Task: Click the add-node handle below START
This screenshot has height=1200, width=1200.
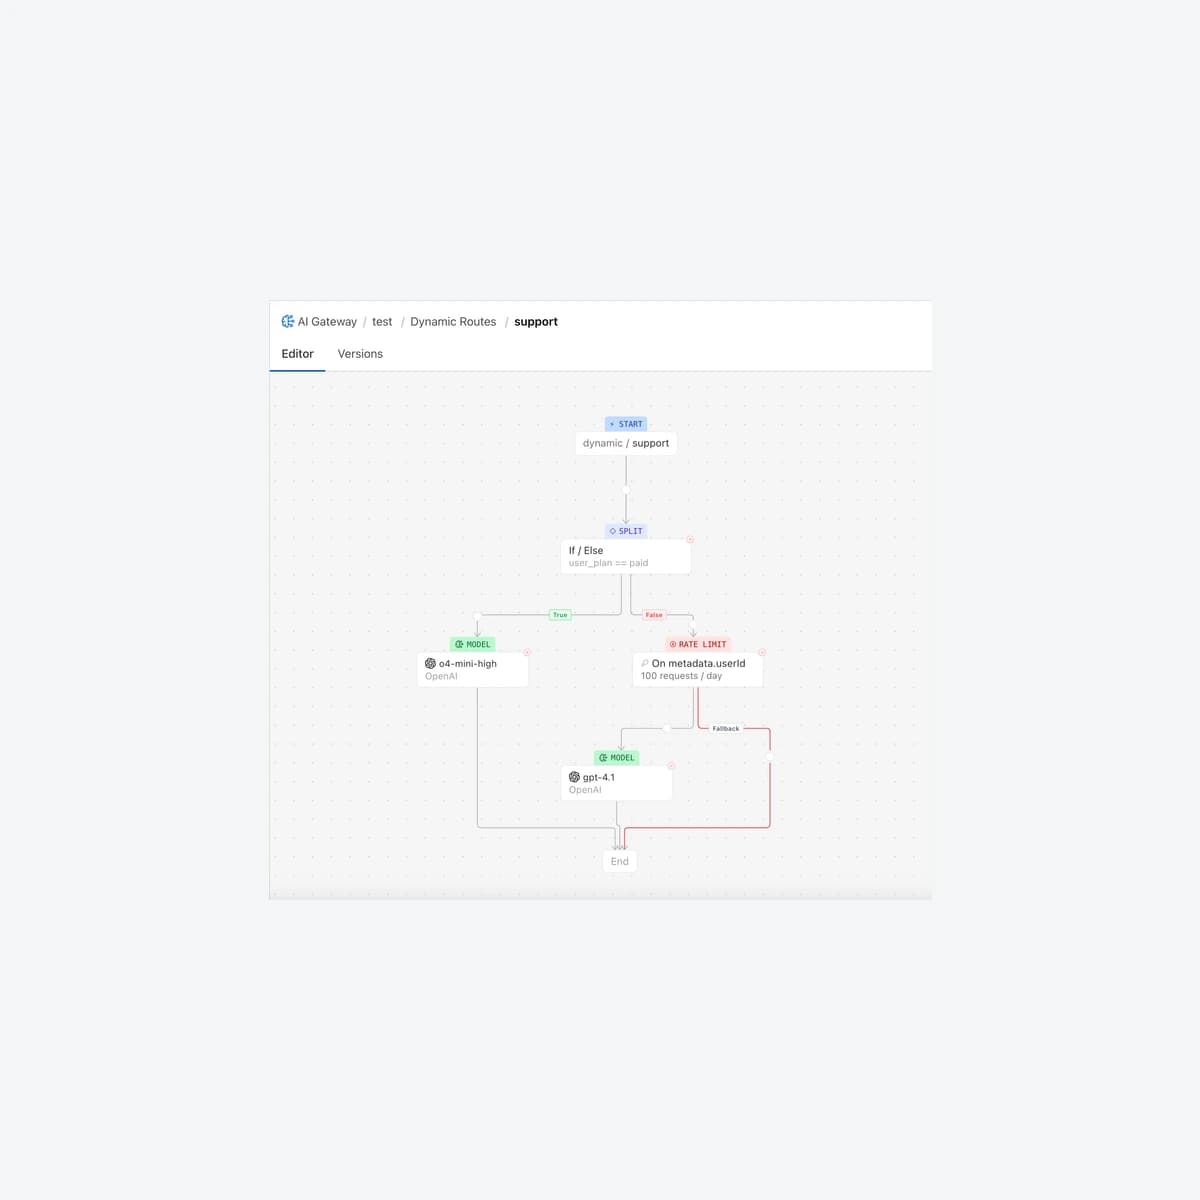Action: (x=626, y=490)
